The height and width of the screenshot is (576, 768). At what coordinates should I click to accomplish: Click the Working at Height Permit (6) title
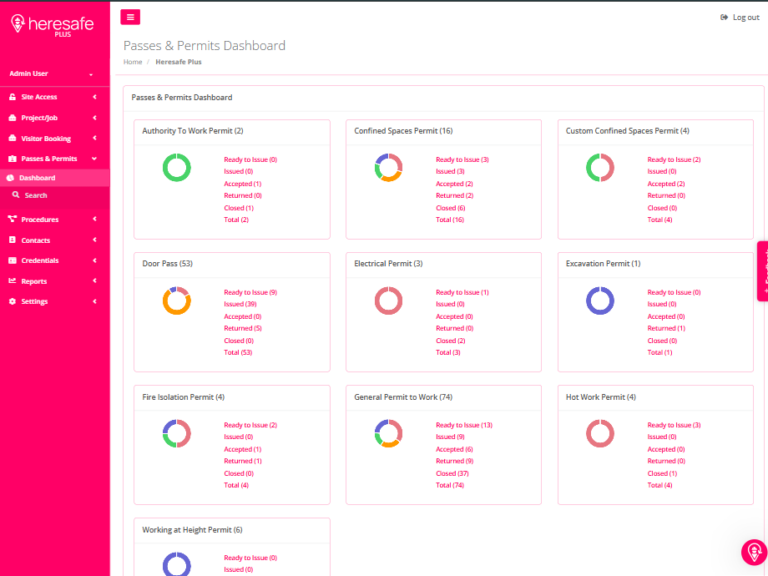tap(192, 530)
